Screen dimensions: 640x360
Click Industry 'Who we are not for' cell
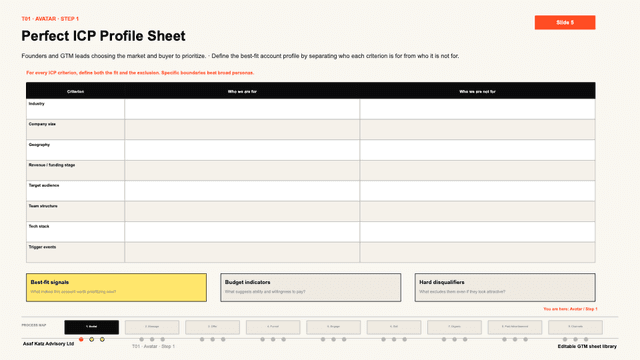click(478, 109)
